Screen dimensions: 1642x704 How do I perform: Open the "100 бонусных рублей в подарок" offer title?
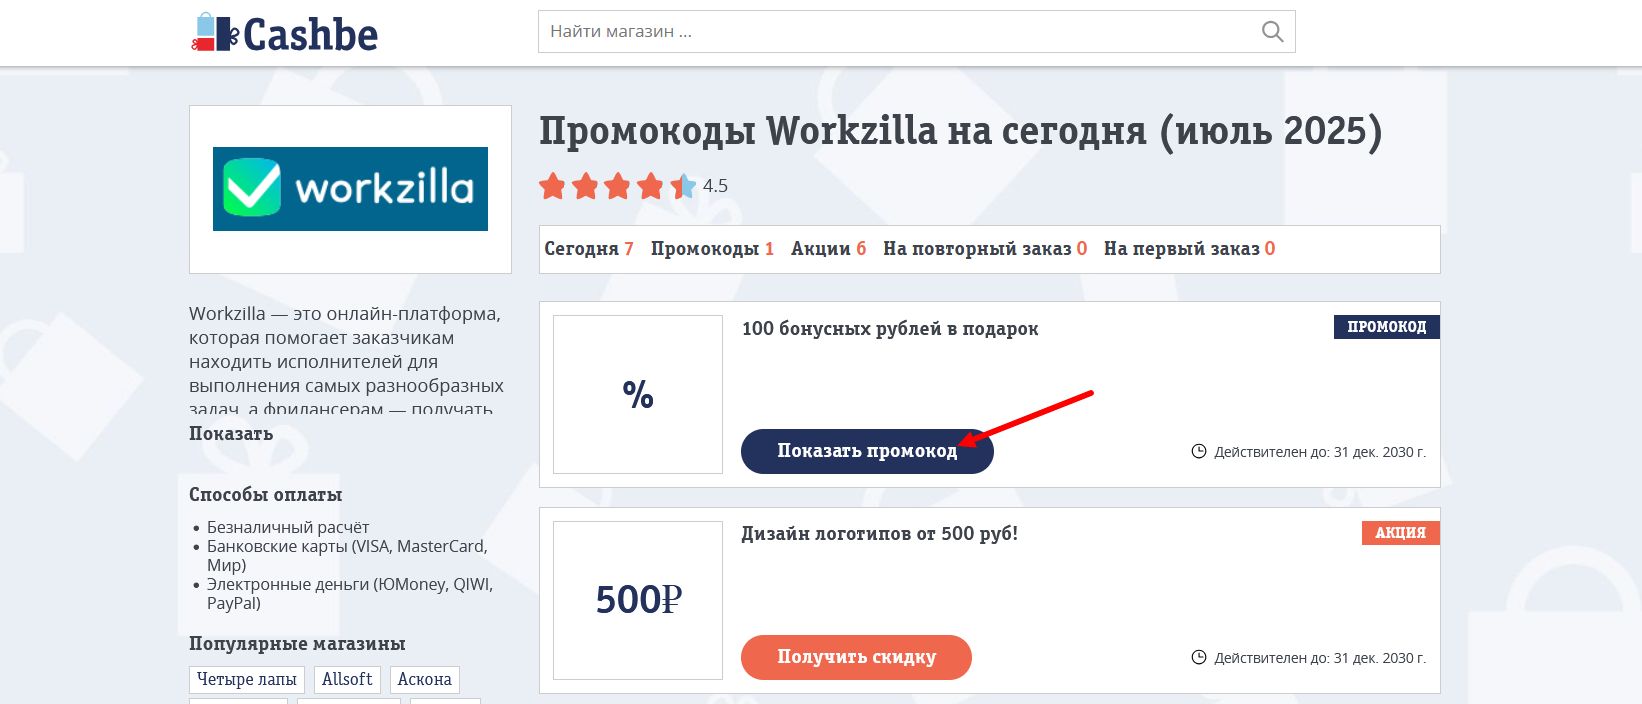(x=890, y=329)
